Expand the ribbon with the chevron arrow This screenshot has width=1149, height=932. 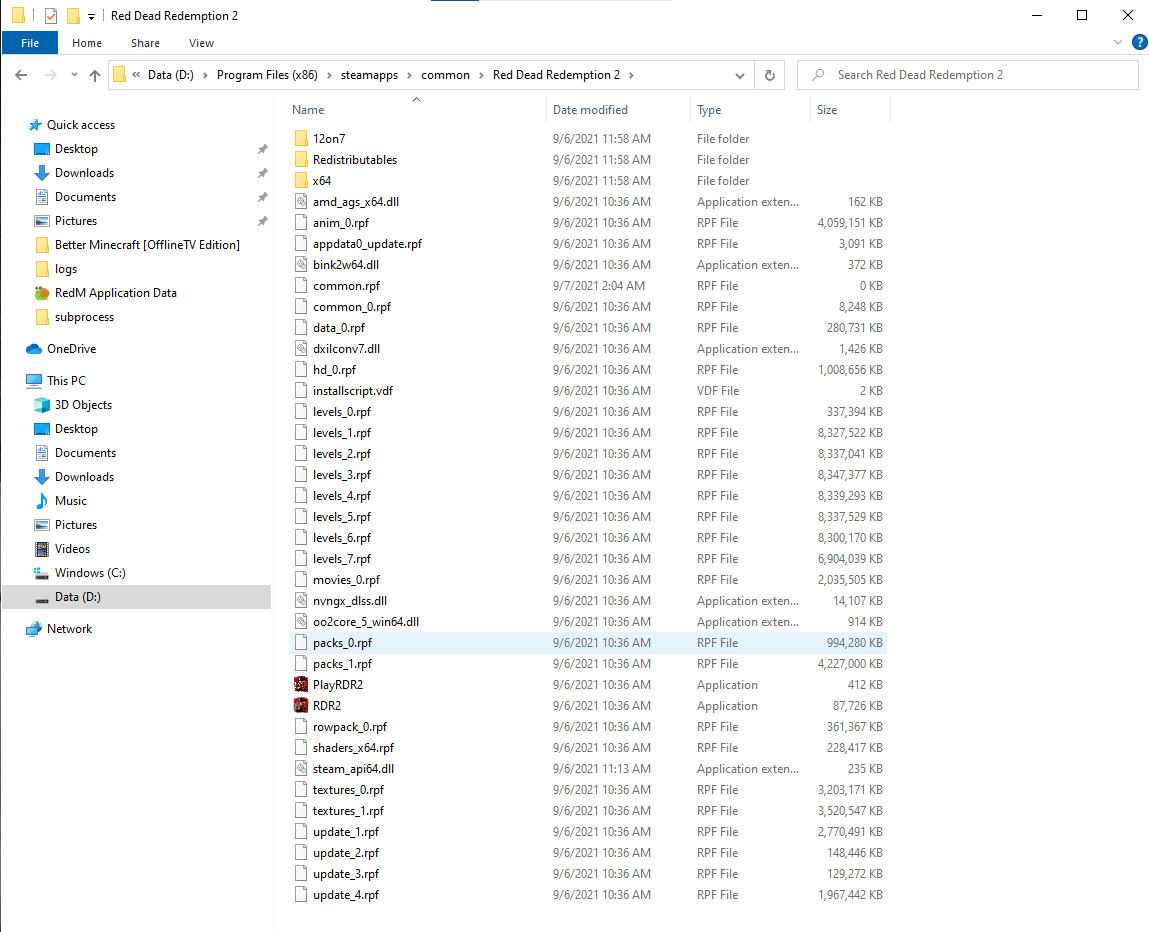[x=1117, y=42]
